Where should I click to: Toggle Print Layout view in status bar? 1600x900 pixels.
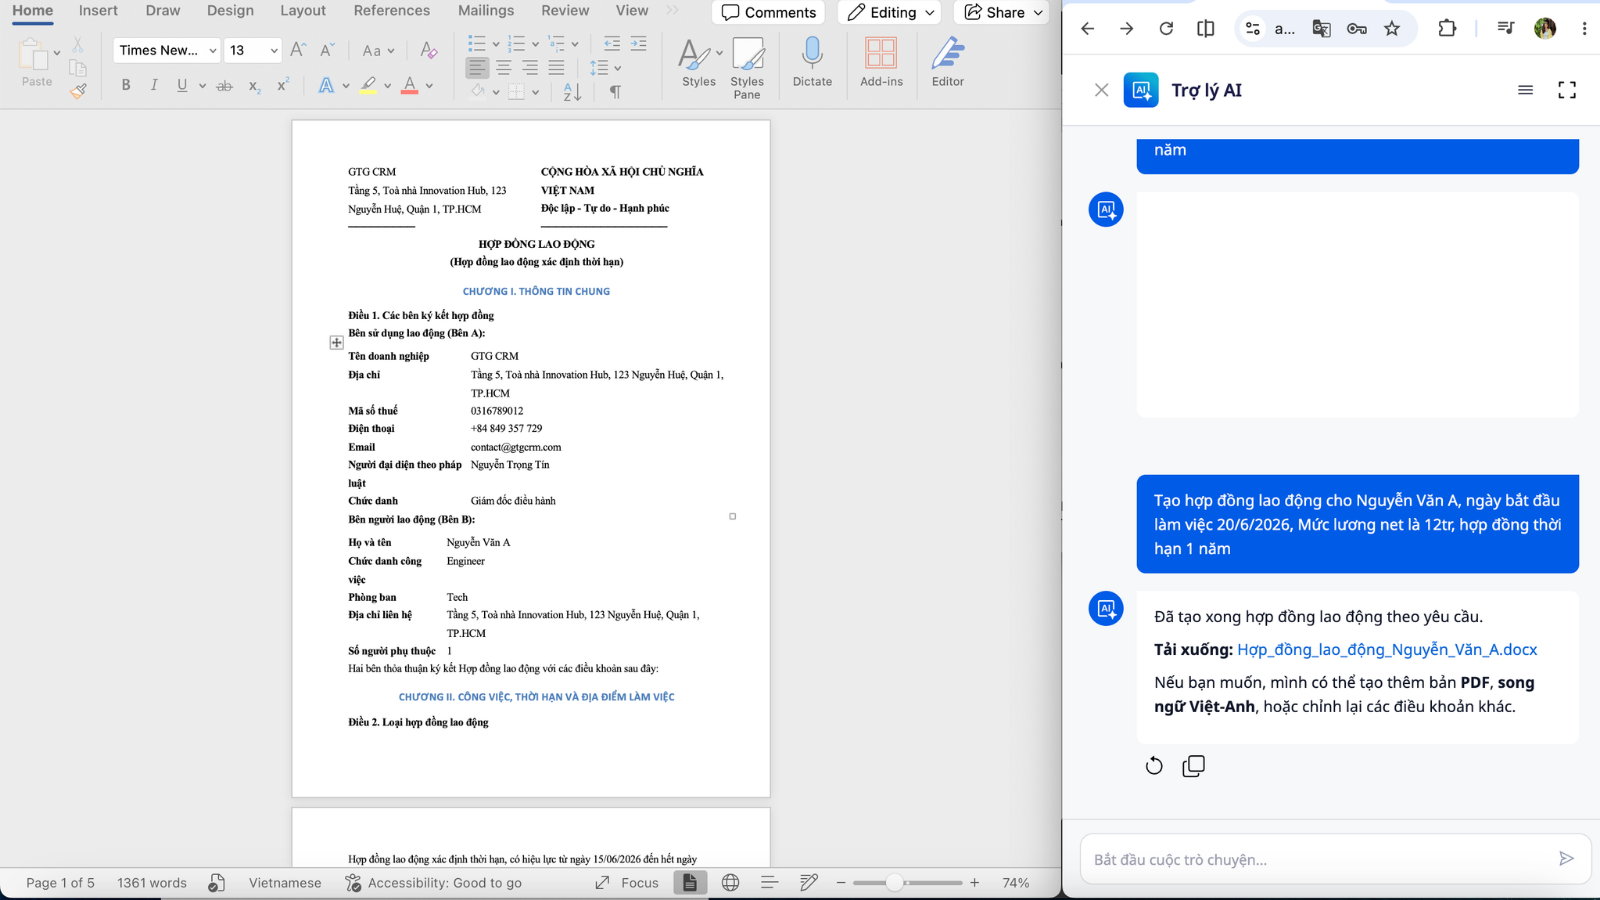point(690,883)
